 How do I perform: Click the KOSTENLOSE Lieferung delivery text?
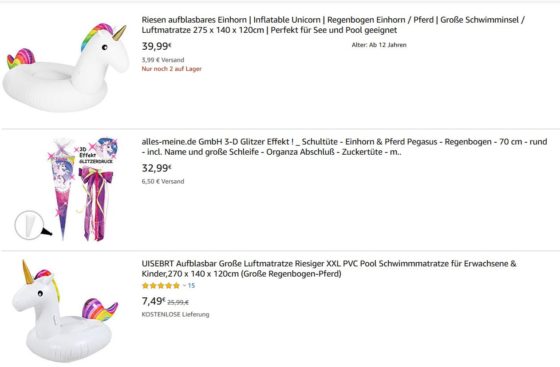click(175, 315)
